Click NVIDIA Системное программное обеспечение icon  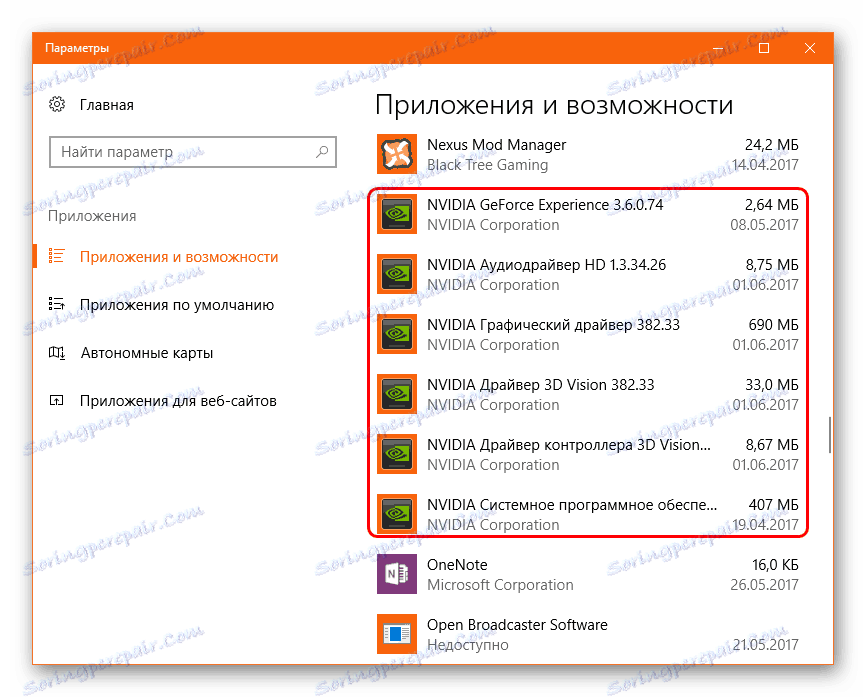tap(397, 514)
